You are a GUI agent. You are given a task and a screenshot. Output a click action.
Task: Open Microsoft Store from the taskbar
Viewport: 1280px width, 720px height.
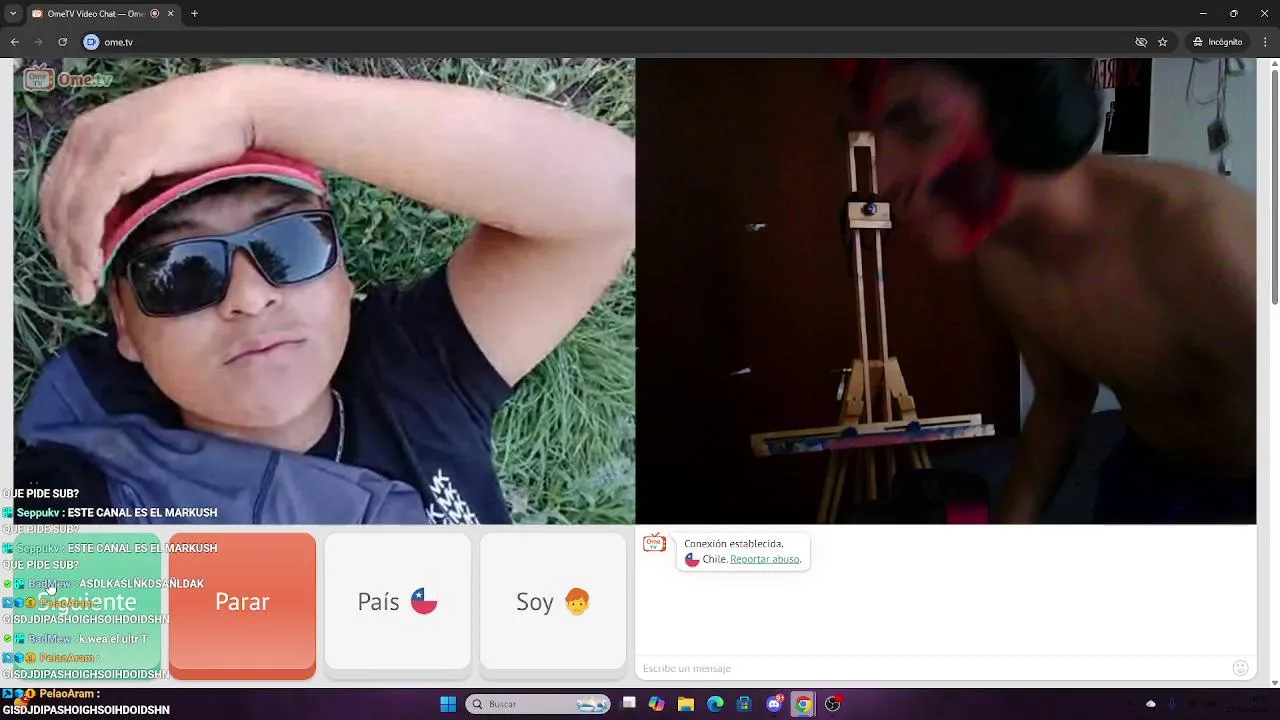(744, 704)
